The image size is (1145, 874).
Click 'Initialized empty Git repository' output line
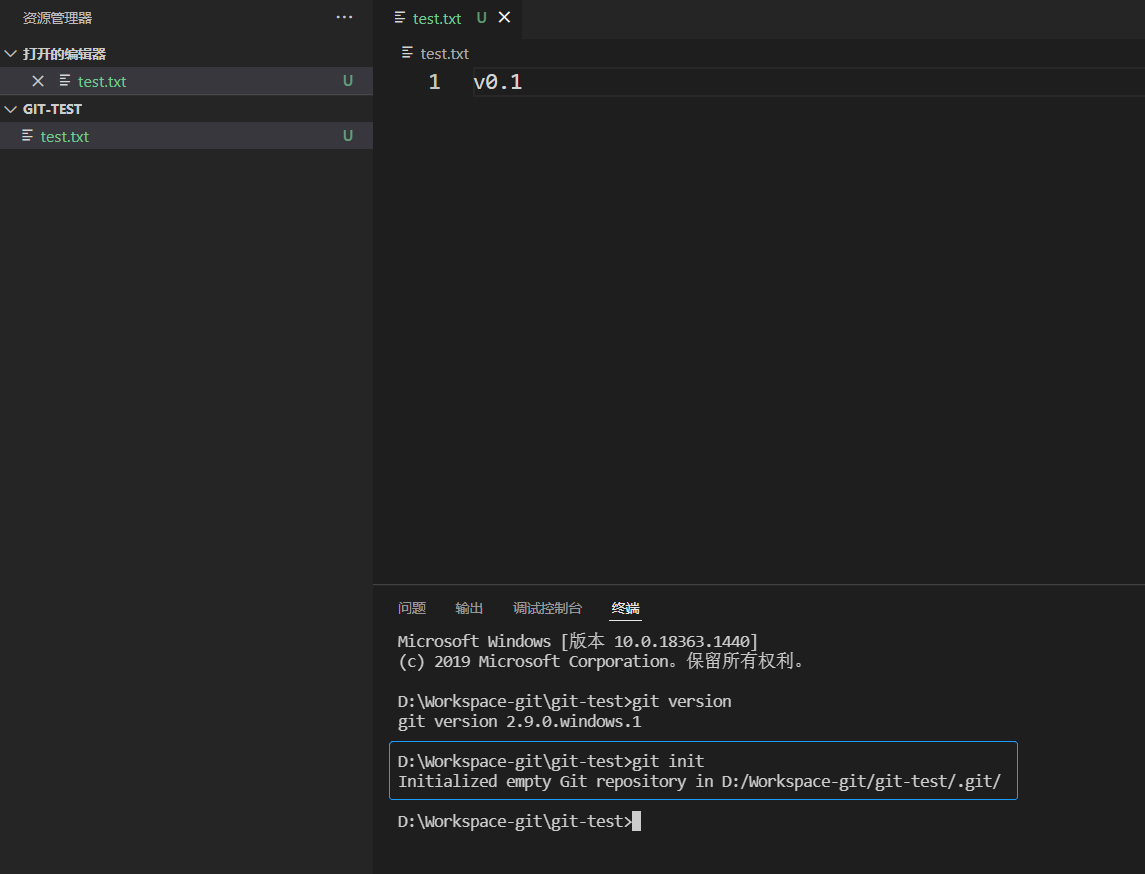(x=700, y=781)
